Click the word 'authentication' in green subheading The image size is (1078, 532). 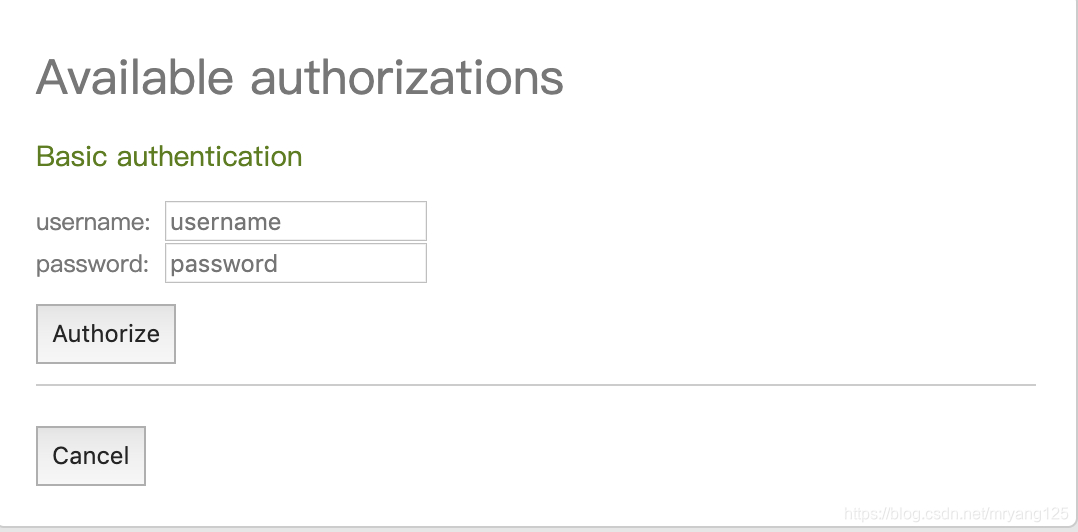pyautogui.click(x=210, y=157)
